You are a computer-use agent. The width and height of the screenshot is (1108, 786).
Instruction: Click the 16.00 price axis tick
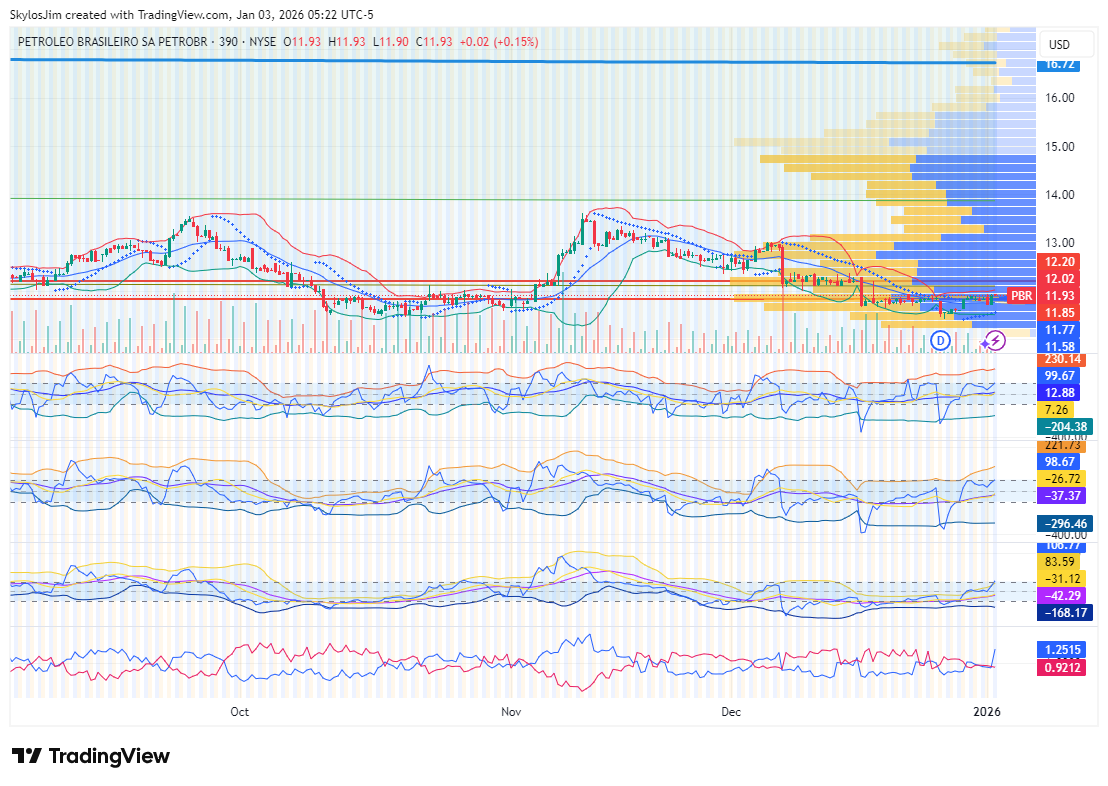(x=1059, y=98)
